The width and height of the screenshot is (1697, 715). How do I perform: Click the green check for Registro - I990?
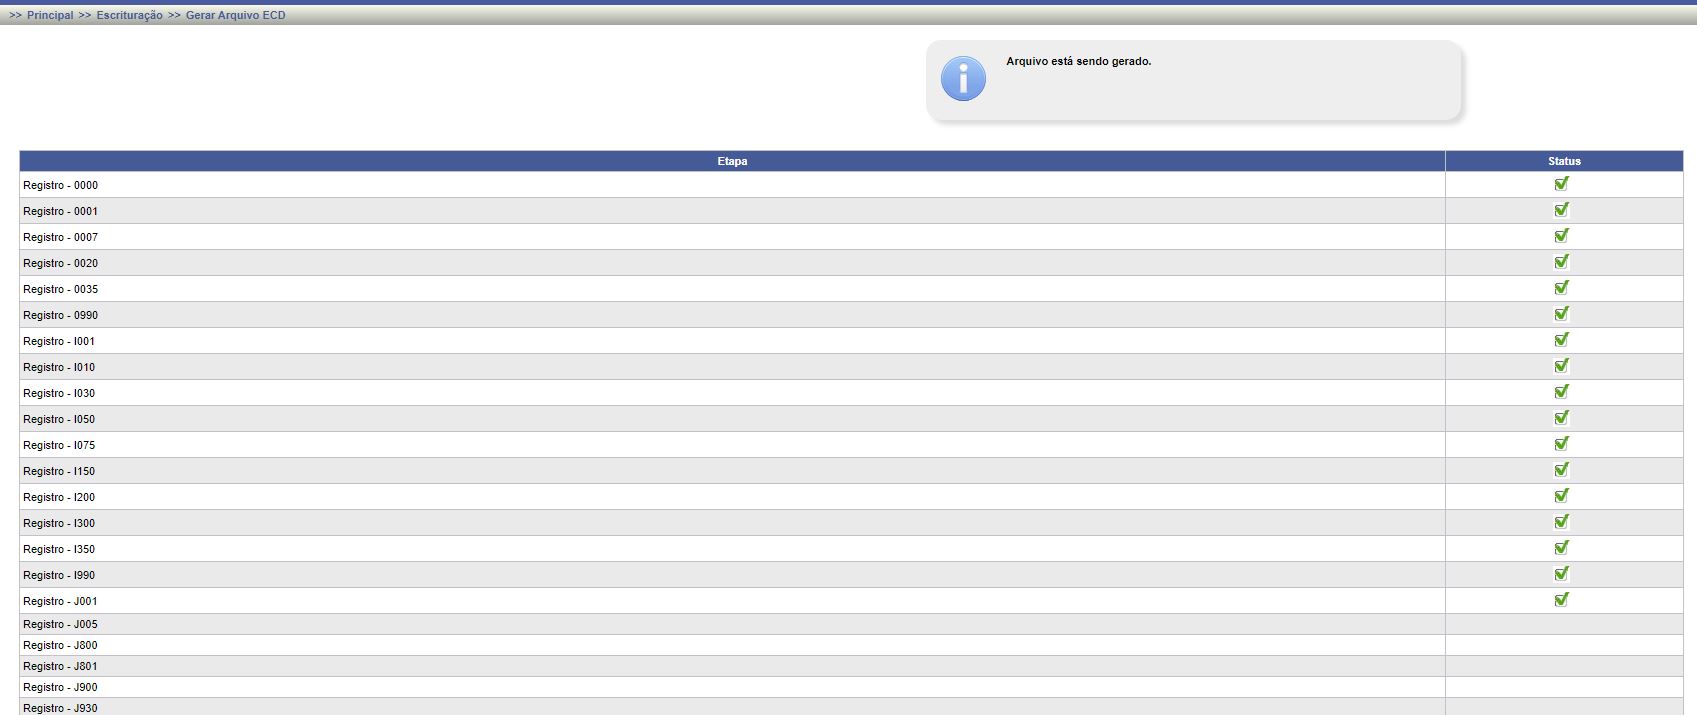tap(1561, 573)
